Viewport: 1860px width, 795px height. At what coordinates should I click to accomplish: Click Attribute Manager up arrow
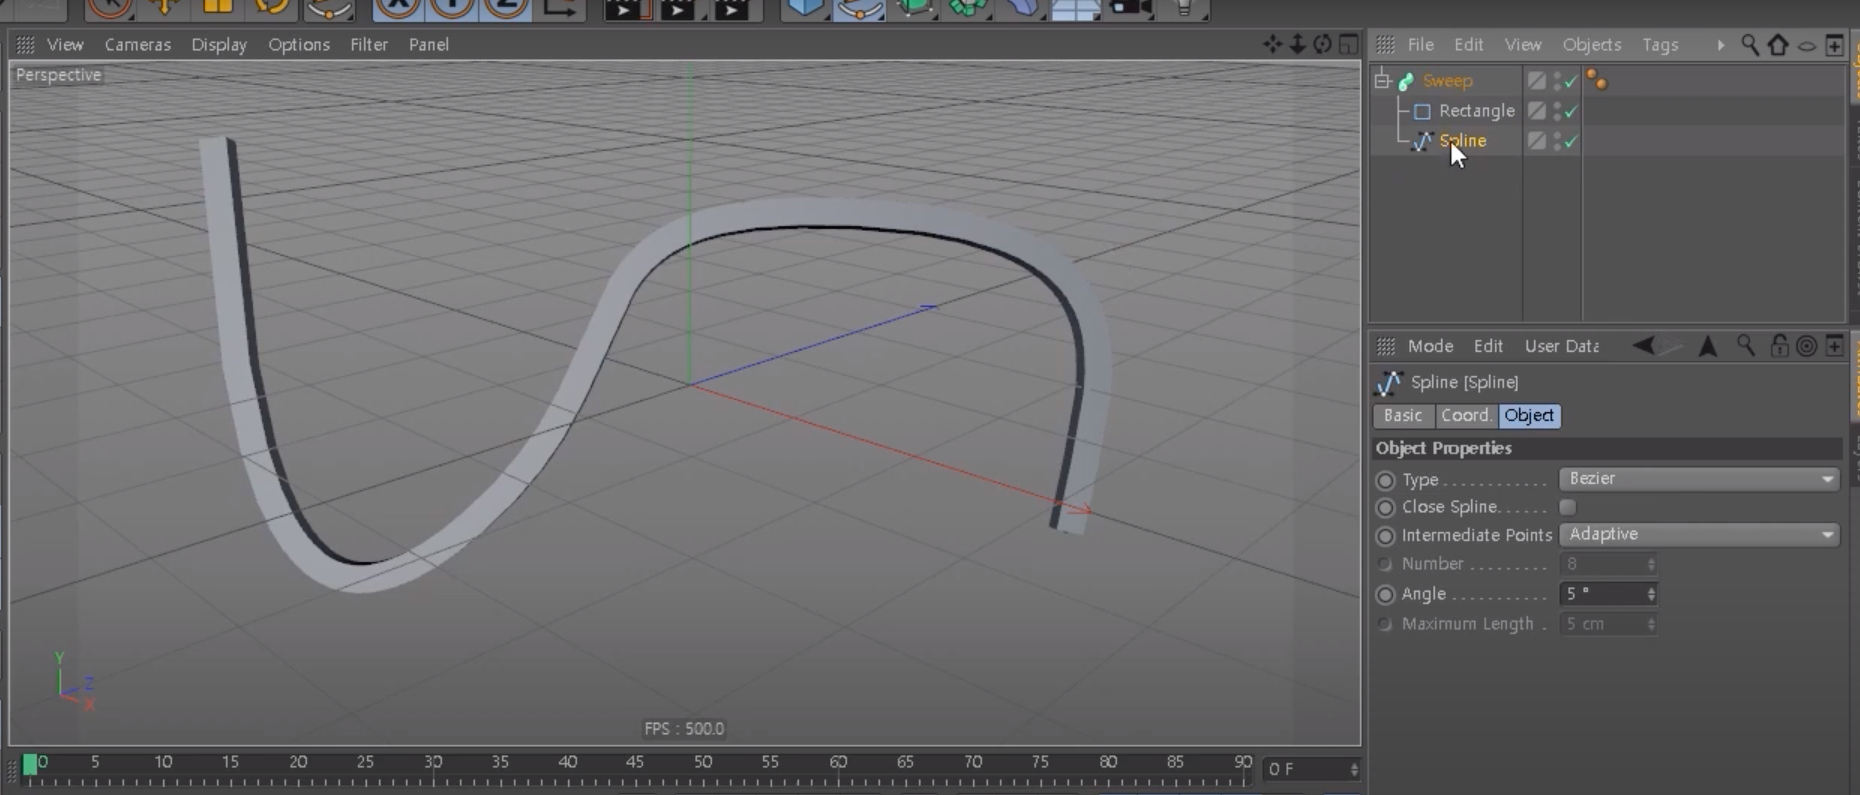(x=1708, y=346)
